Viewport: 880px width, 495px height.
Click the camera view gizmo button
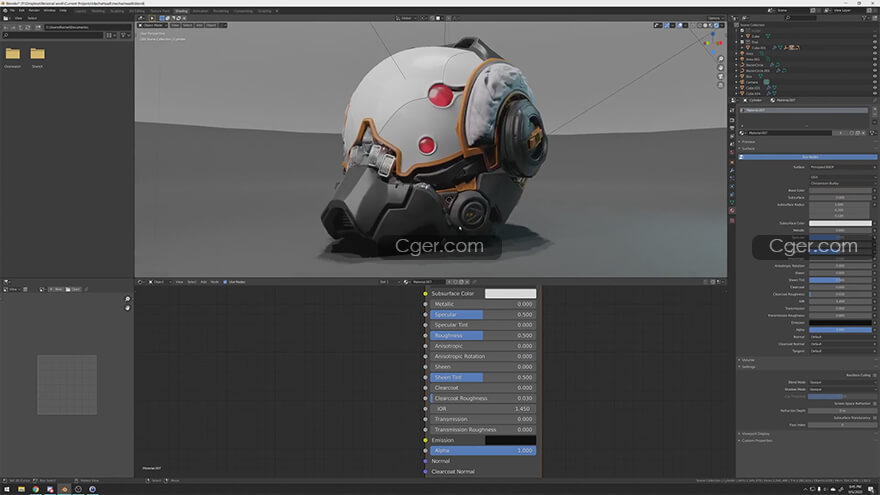pyautogui.click(x=721, y=76)
